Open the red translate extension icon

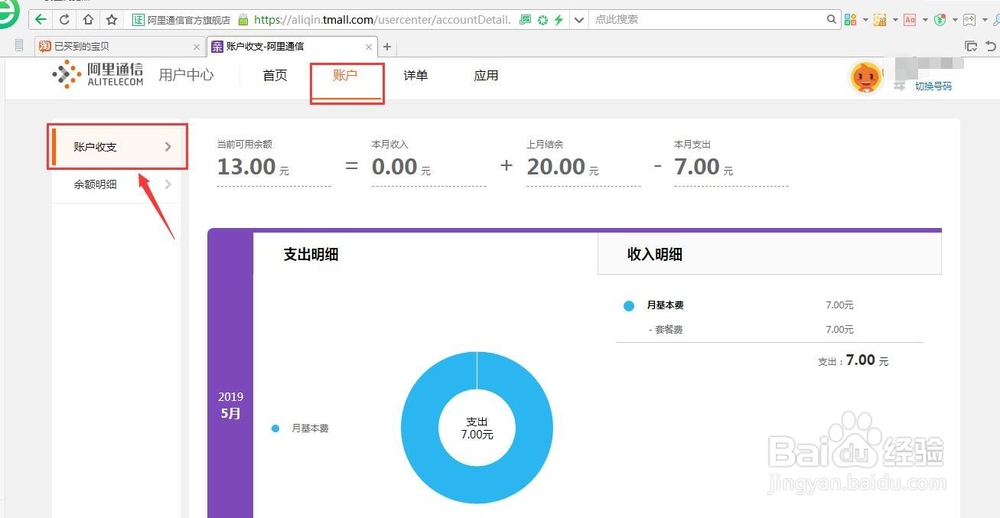tap(910, 20)
